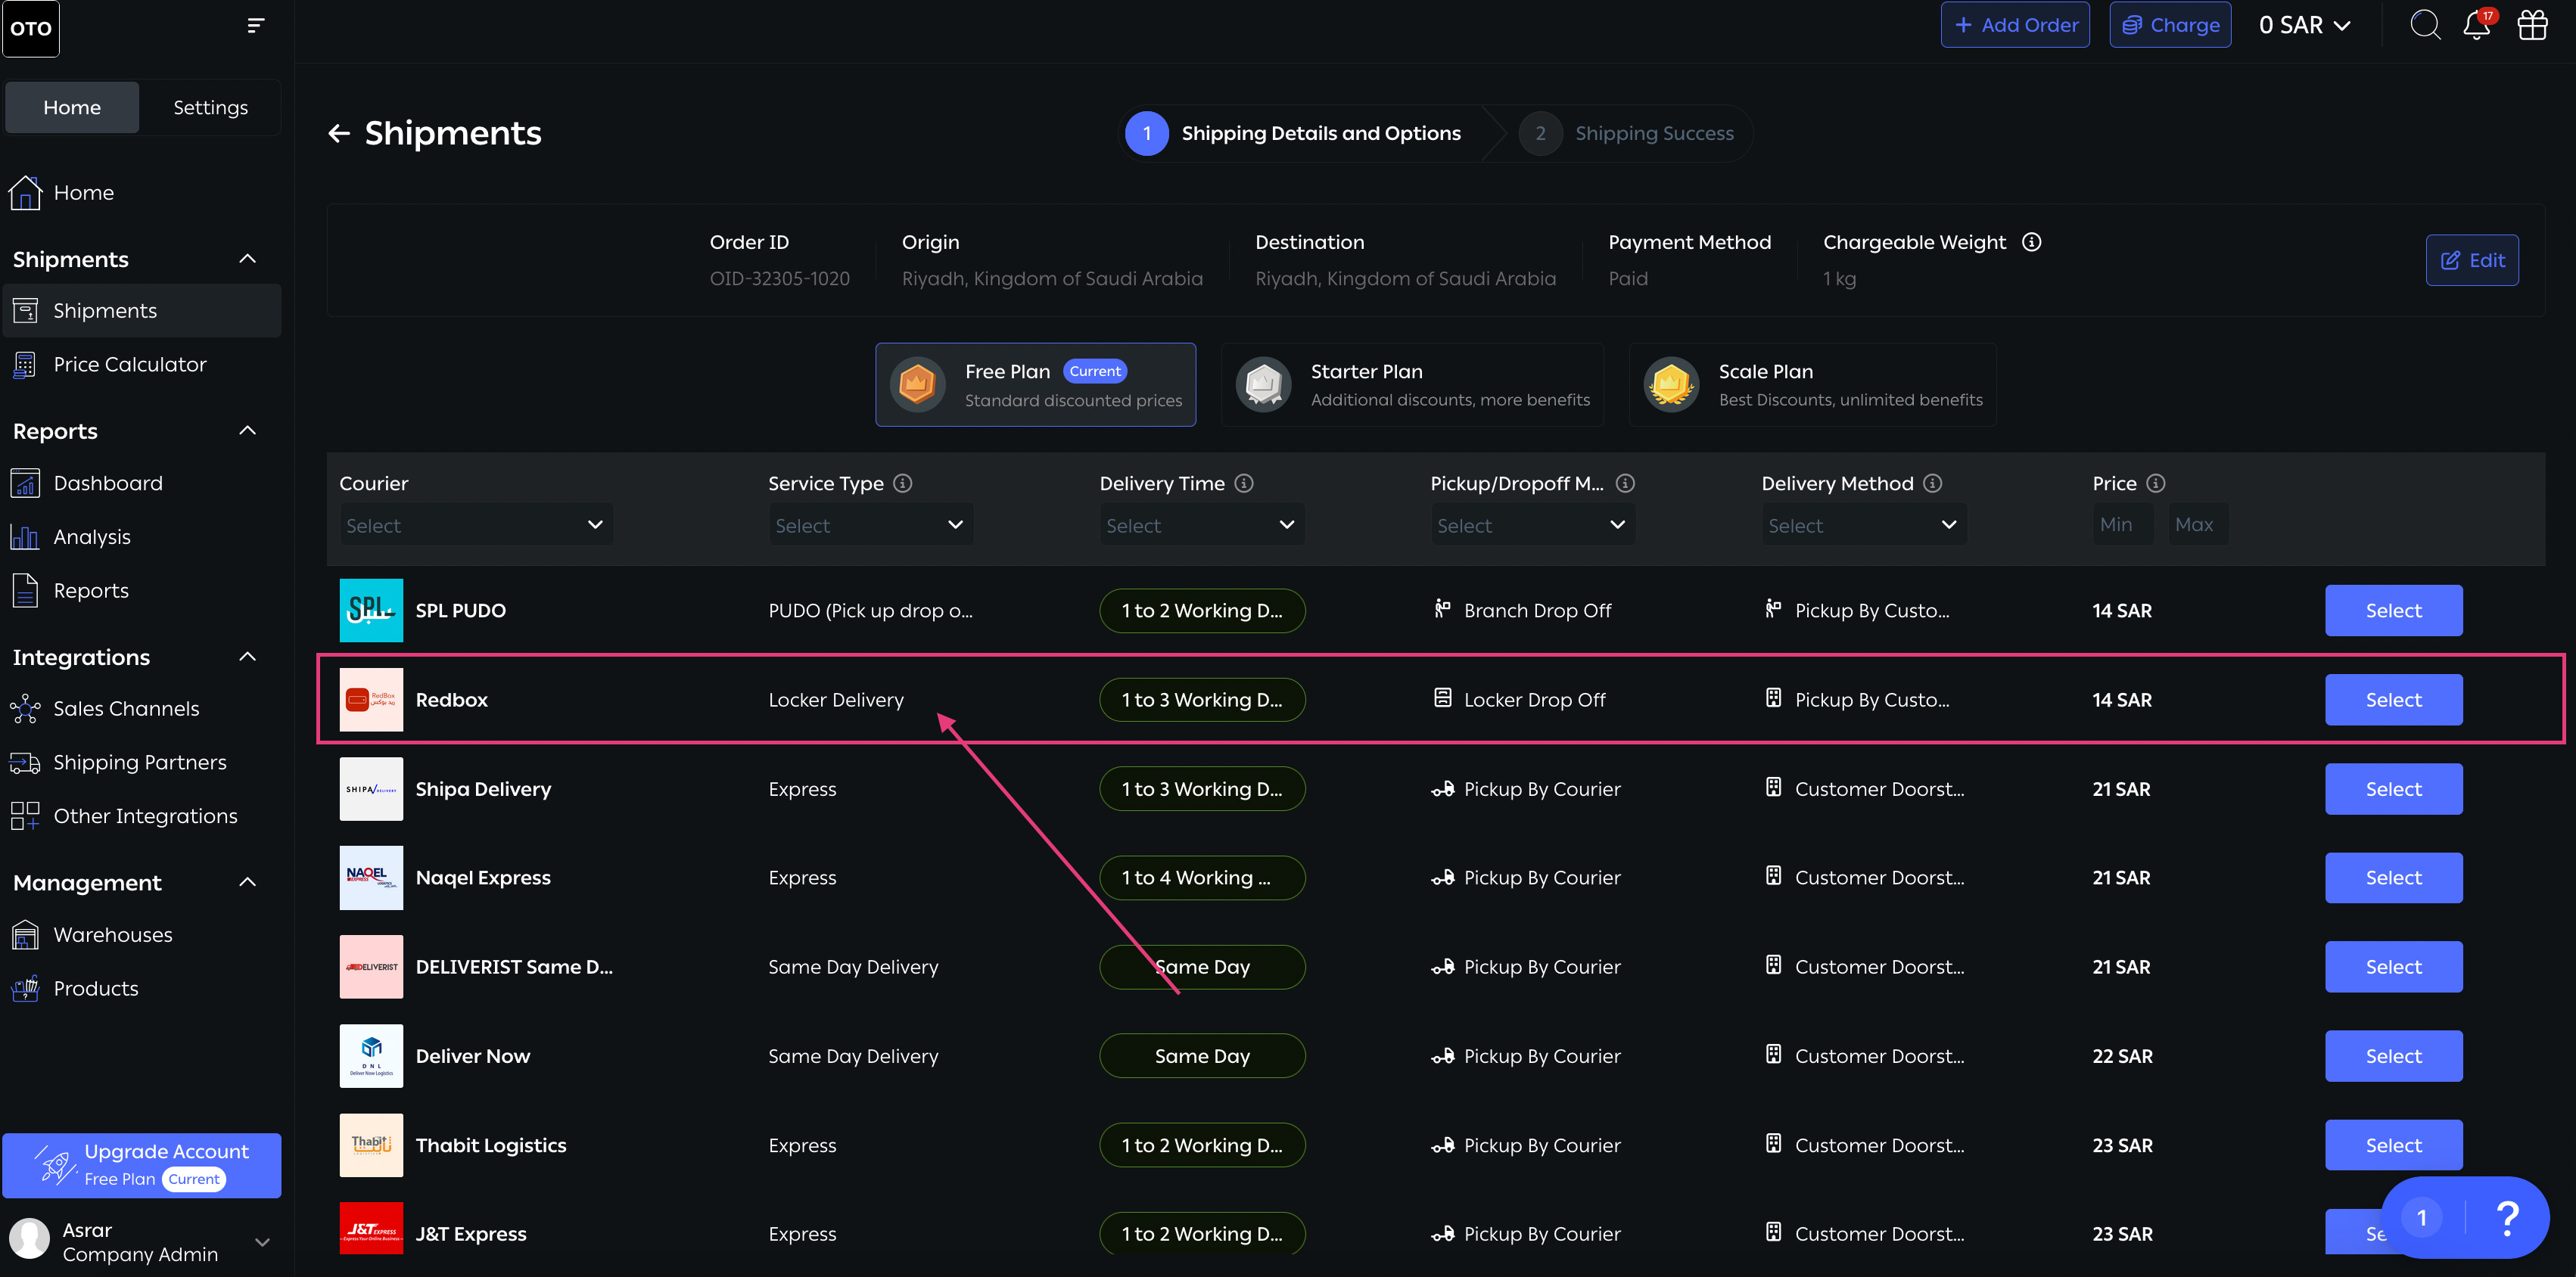The image size is (2576, 1277).
Task: Choose the Starter Plan card
Action: 1412,385
